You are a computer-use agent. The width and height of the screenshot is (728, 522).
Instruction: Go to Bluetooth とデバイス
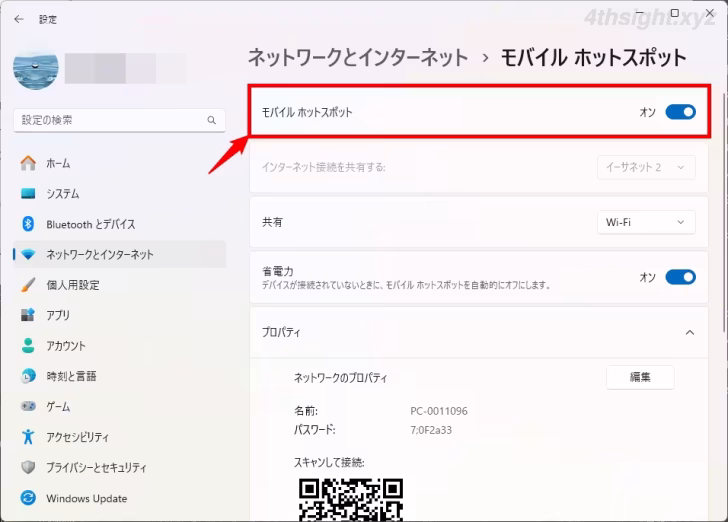click(119, 224)
